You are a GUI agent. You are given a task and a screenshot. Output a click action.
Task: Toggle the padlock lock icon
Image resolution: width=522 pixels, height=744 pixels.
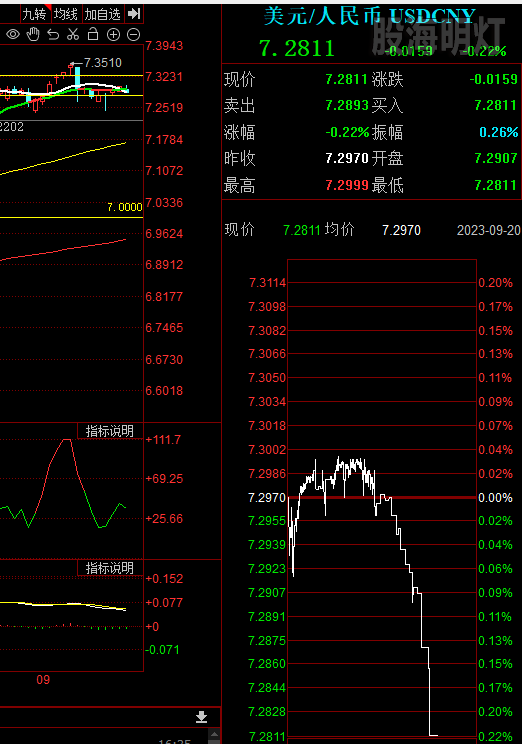[x=93, y=34]
